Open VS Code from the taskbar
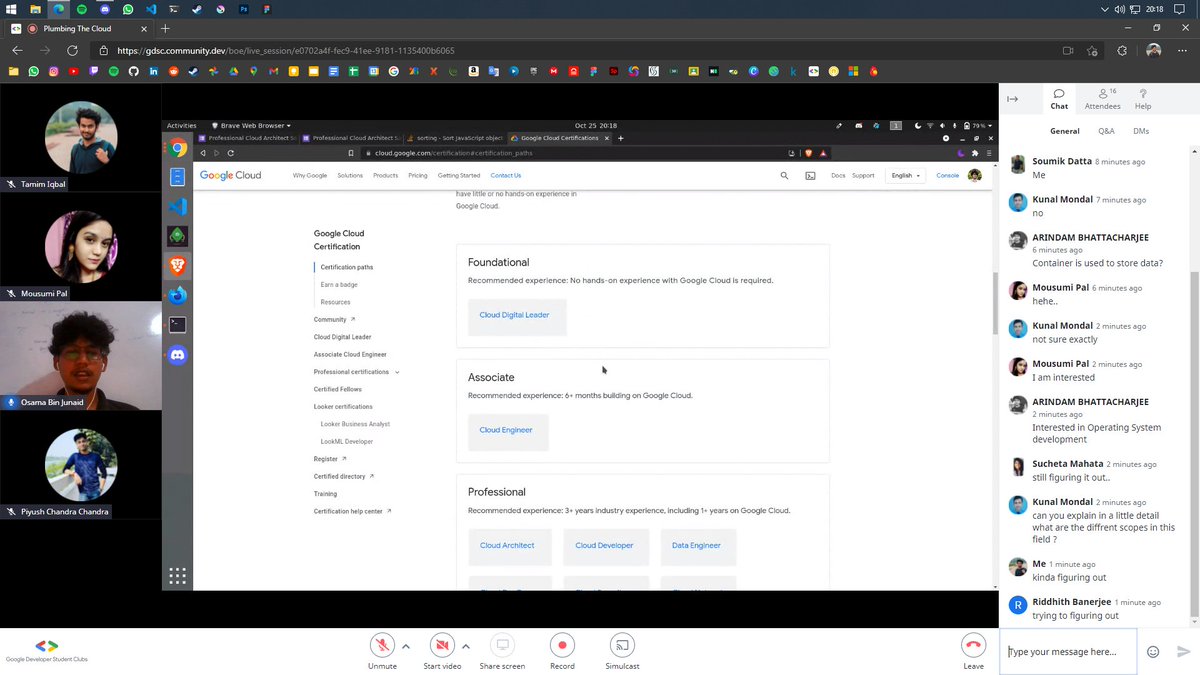 coord(151,9)
